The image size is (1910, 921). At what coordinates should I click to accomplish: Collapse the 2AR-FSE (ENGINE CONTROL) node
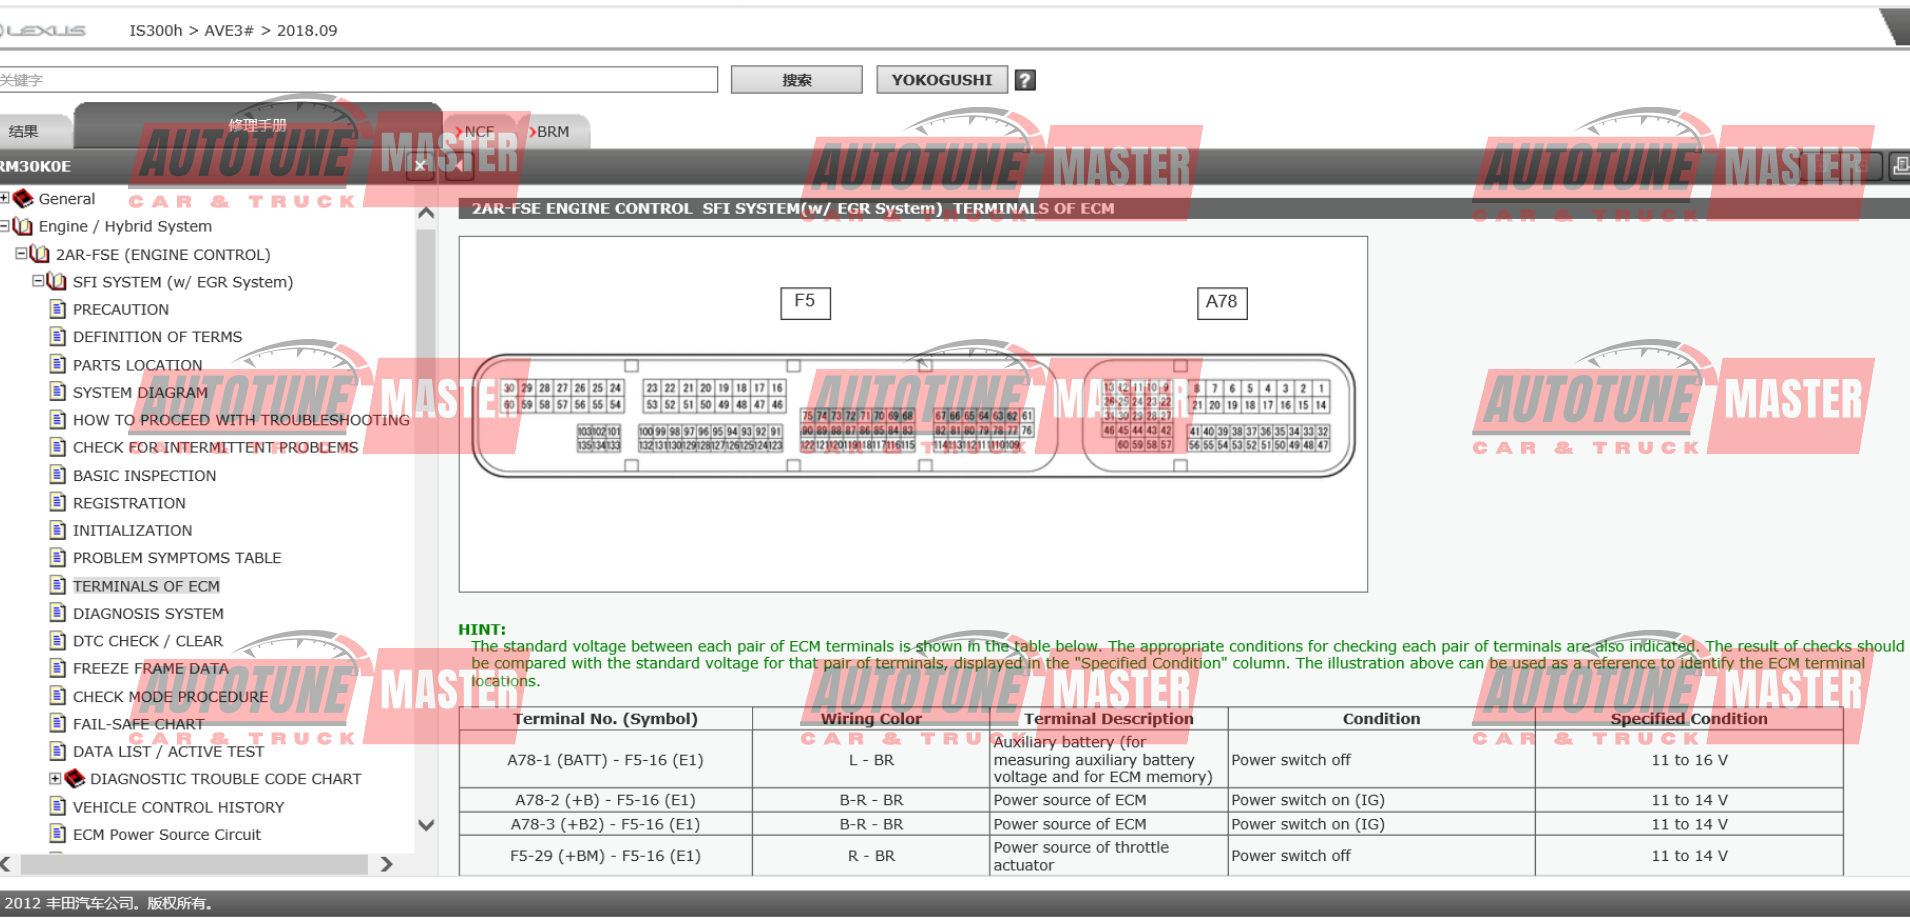(x=21, y=254)
